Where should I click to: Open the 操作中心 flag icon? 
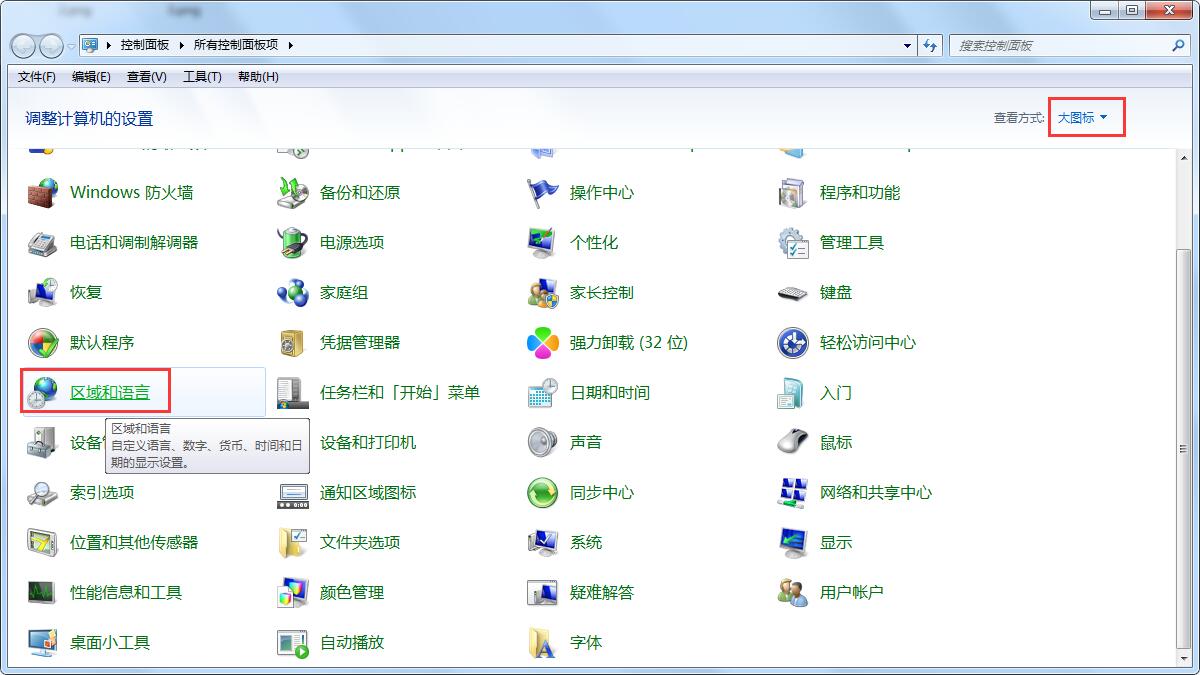(x=543, y=193)
